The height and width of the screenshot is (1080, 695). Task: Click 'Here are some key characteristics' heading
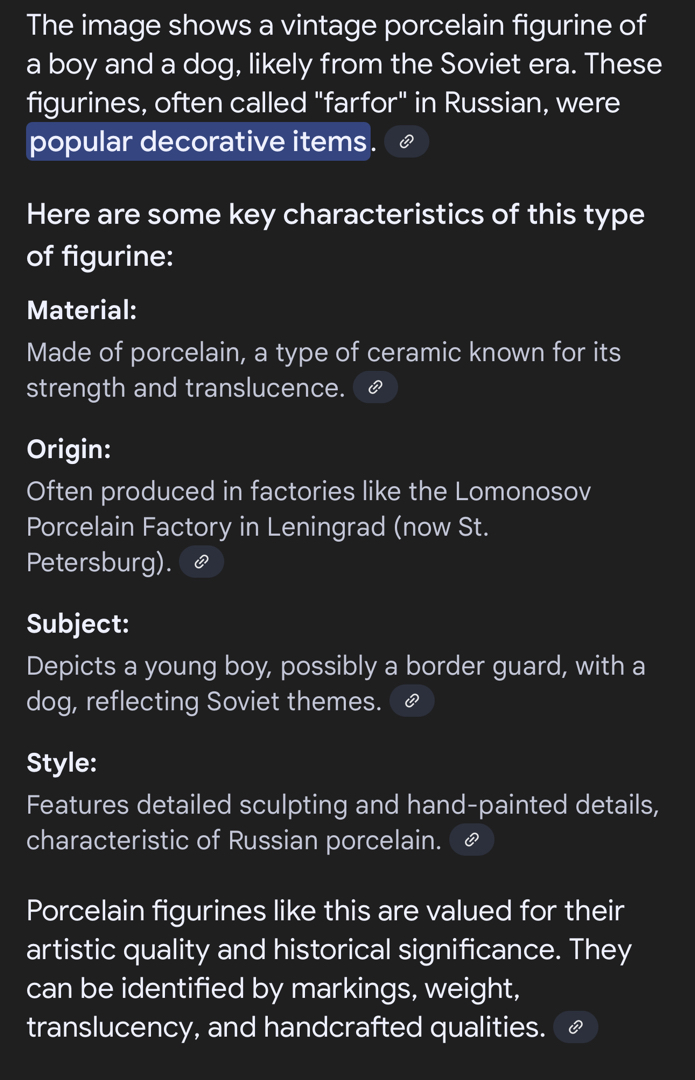pyautogui.click(x=335, y=235)
